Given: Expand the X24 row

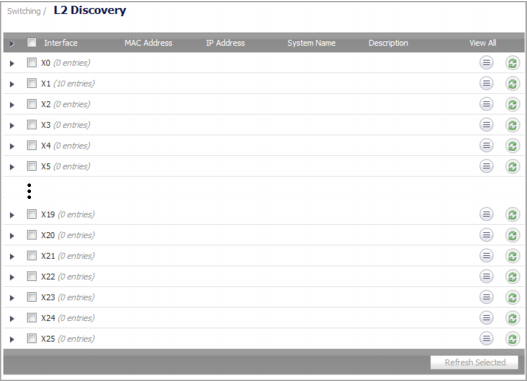Looking at the screenshot, I should (x=12, y=319).
